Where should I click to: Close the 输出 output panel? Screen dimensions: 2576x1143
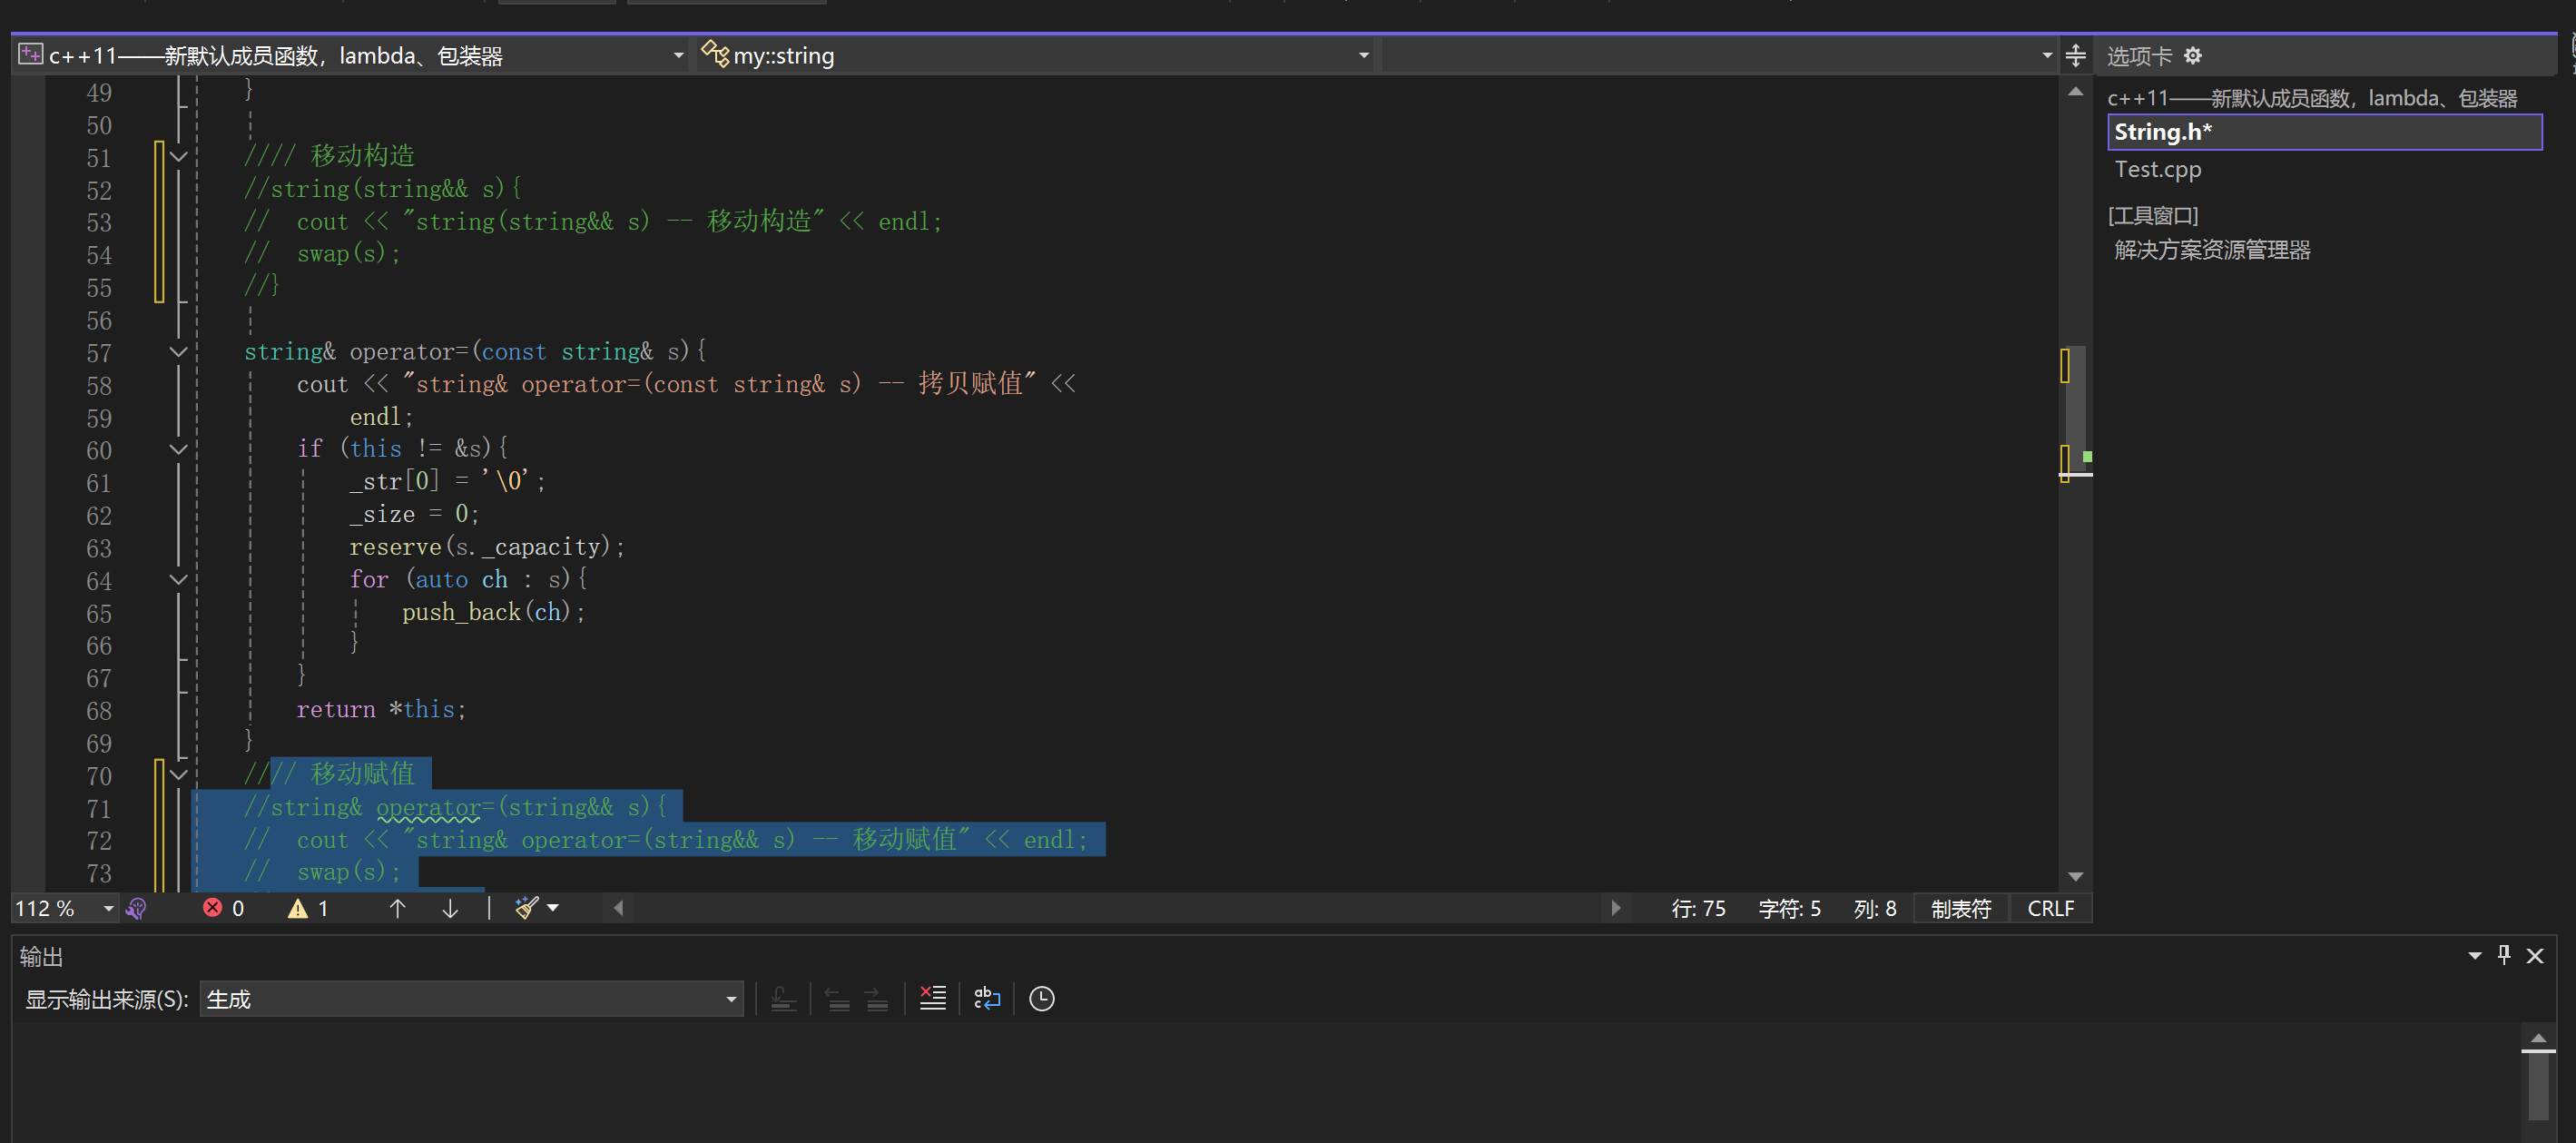point(2535,956)
